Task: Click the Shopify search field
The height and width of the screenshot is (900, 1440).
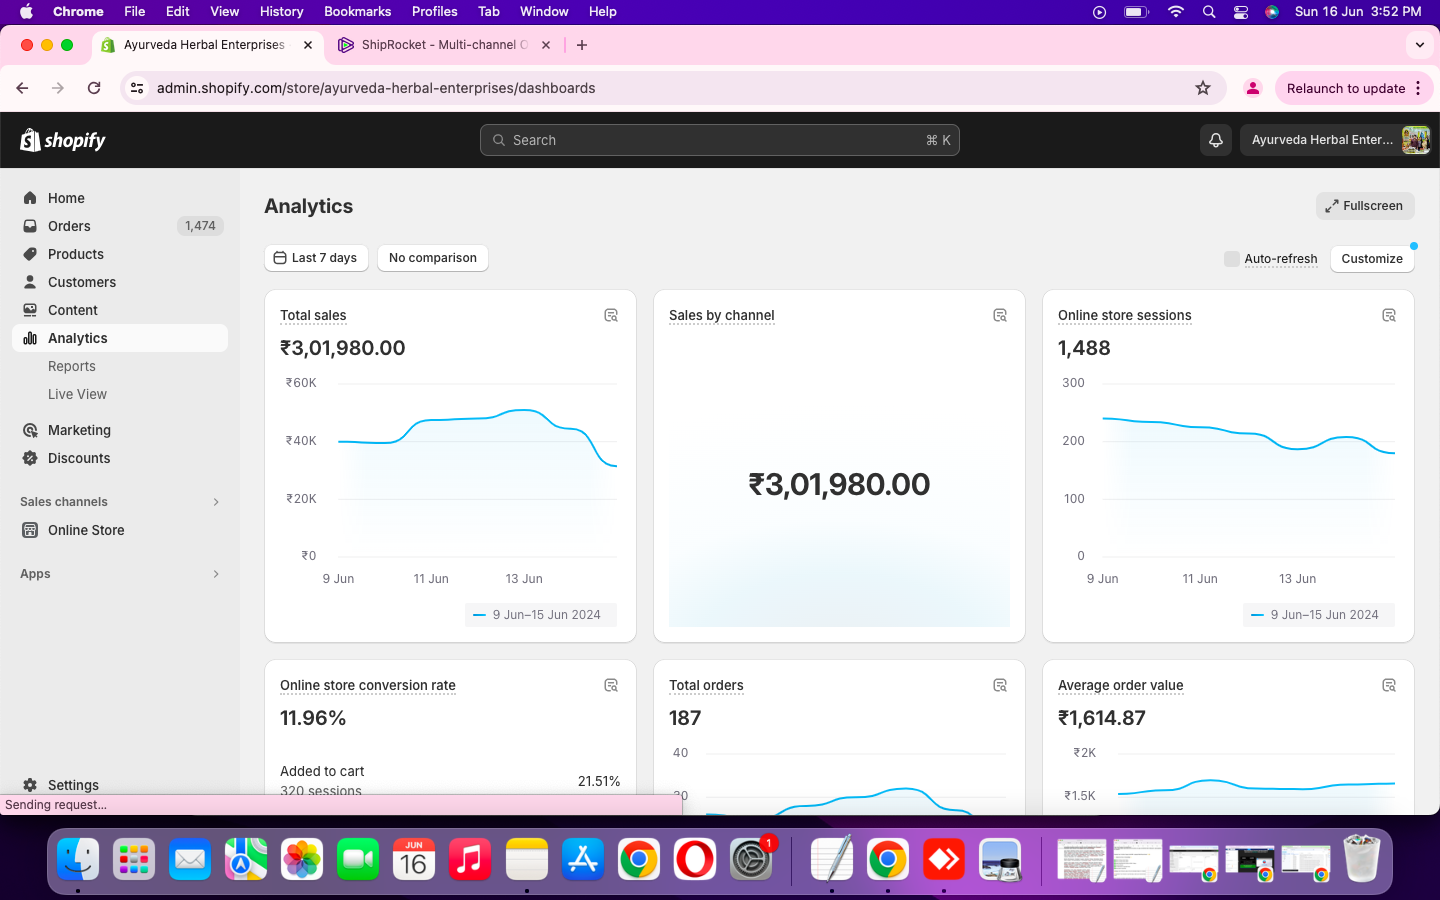Action: point(719,140)
